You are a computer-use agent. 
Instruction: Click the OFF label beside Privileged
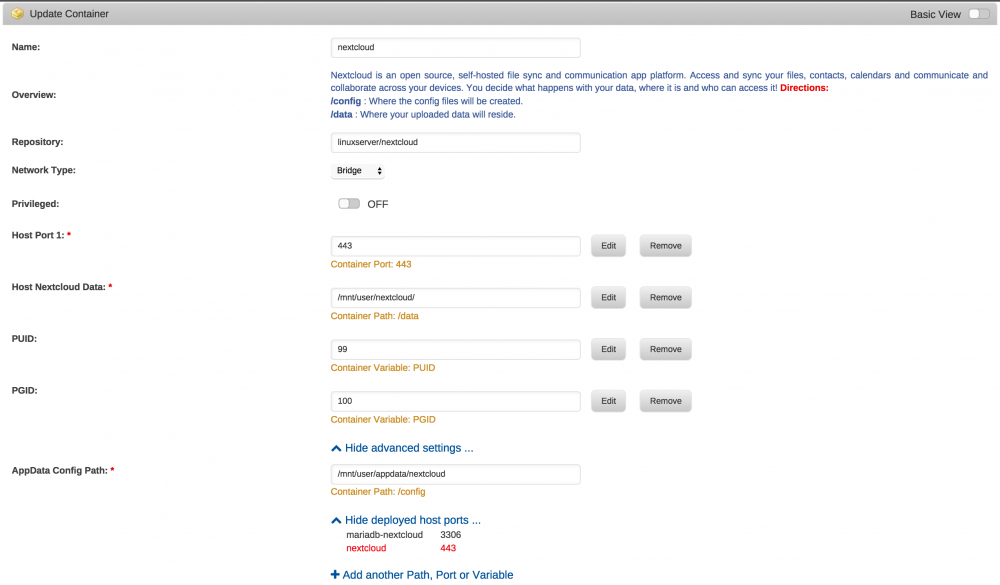tap(378, 204)
